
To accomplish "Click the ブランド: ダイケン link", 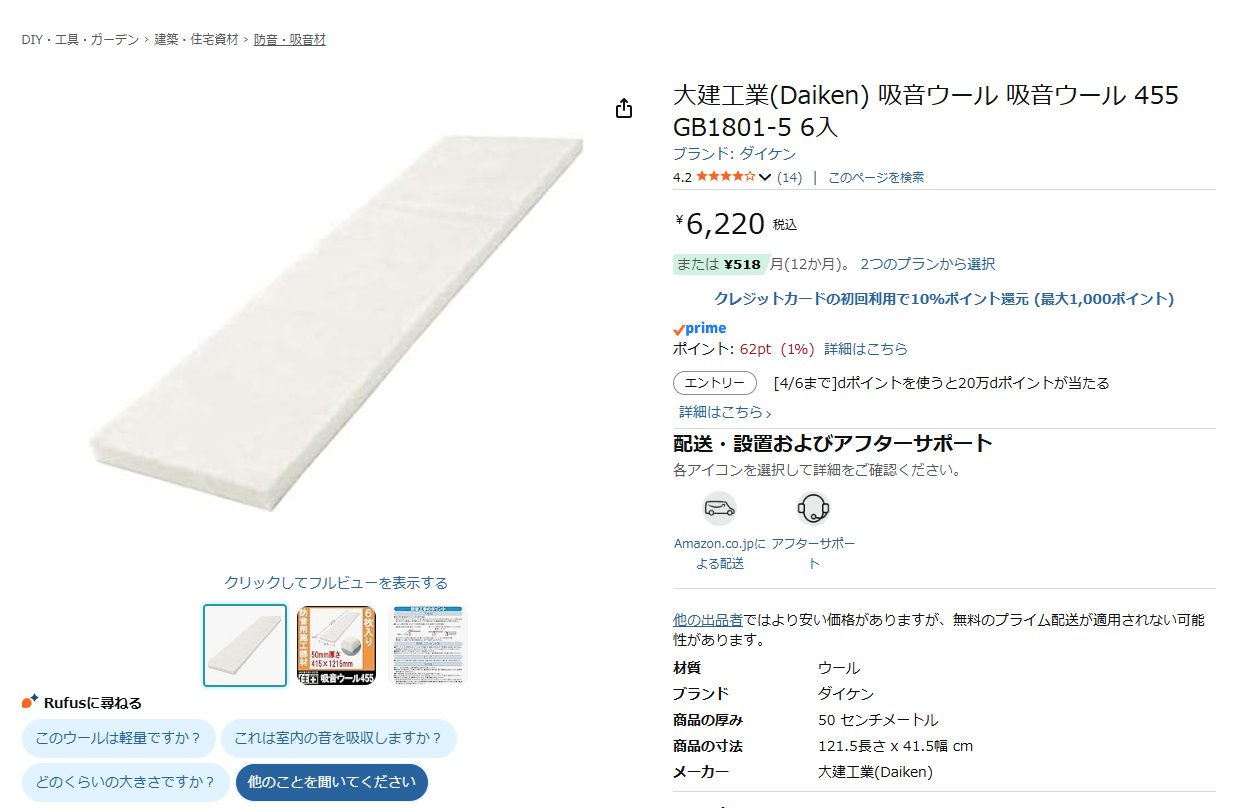I will pos(734,154).
